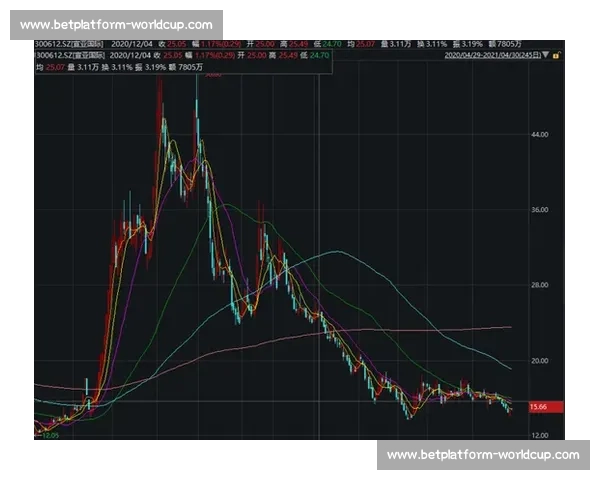This screenshot has height=480, width=600.
Task: Click the 28.00 price axis label
Action: pyautogui.click(x=540, y=285)
